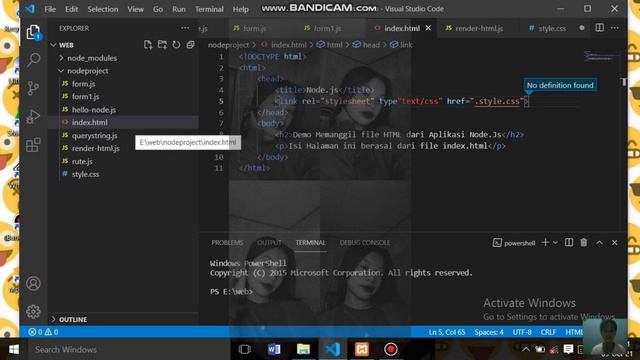
Task: Open querystring.js in the Explorer
Action: [94, 135]
